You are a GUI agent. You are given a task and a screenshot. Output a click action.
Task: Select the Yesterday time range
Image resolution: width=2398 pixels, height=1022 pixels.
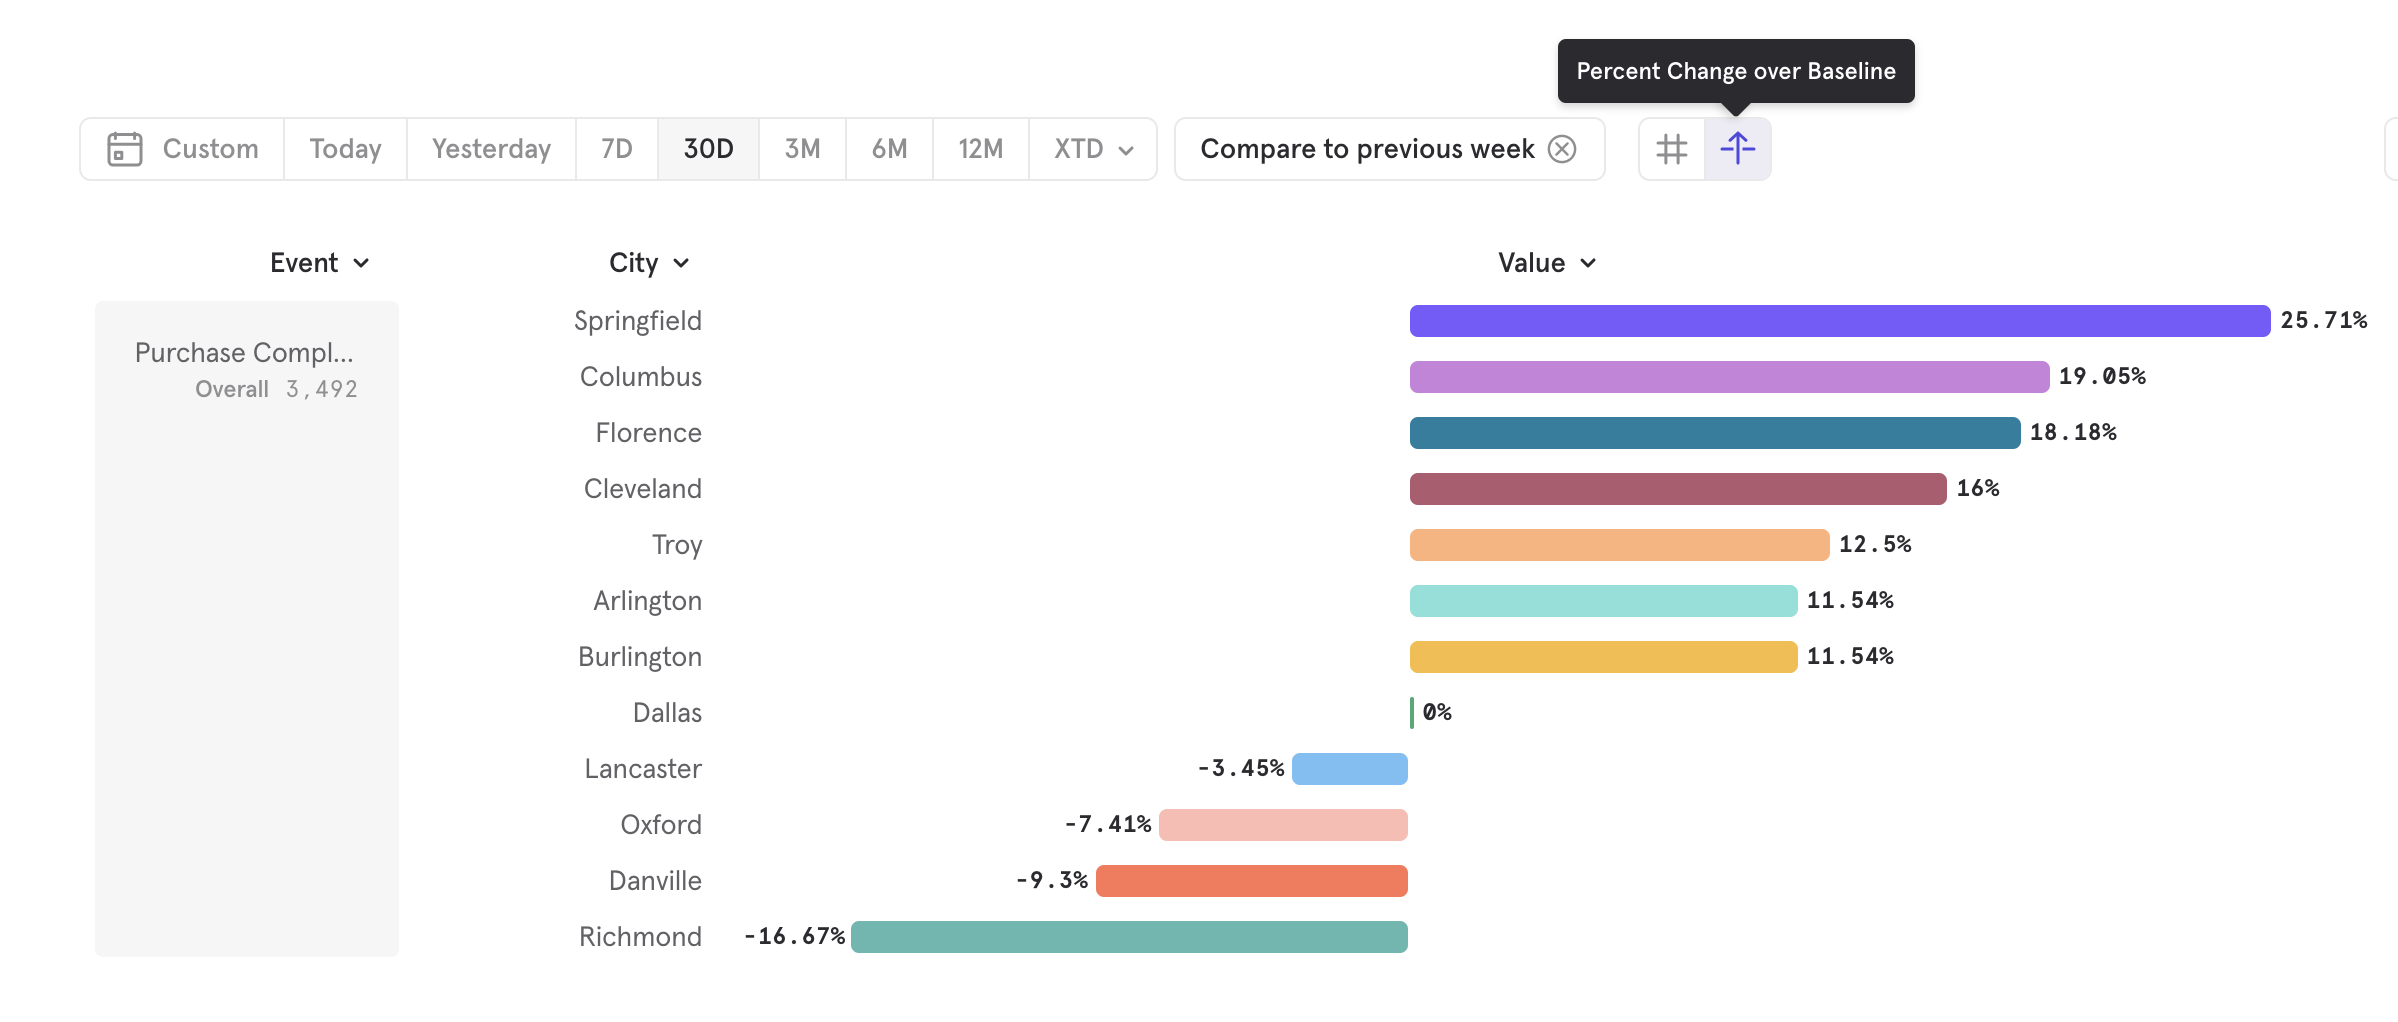490,148
